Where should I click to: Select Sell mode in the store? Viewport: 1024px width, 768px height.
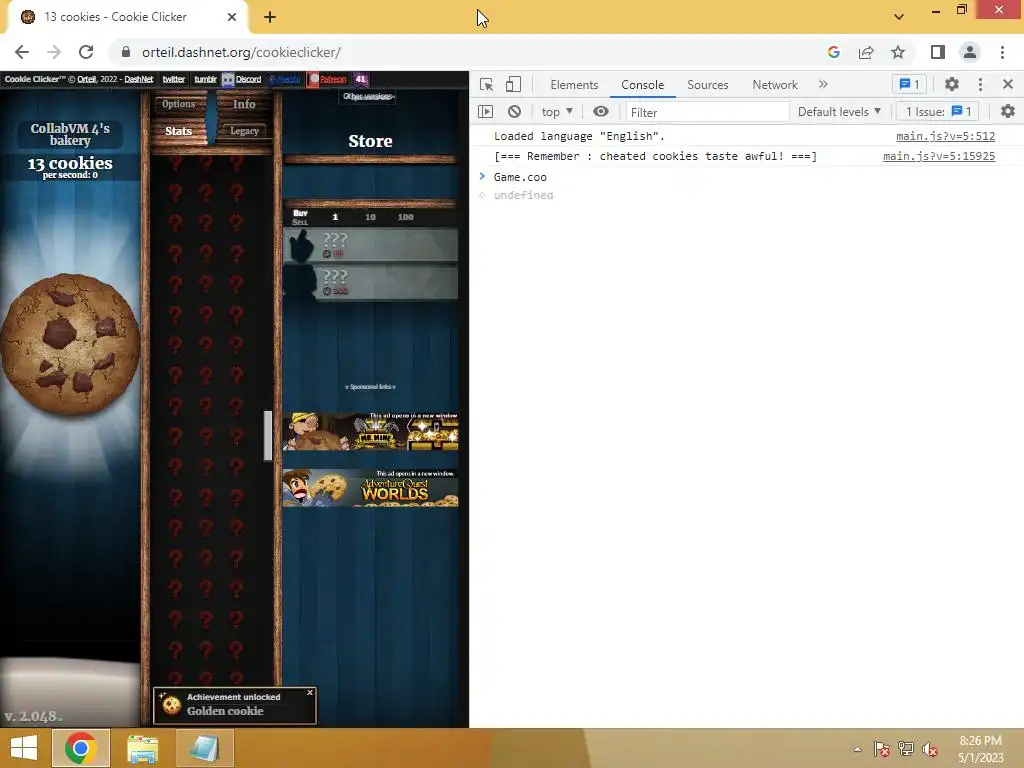point(300,222)
